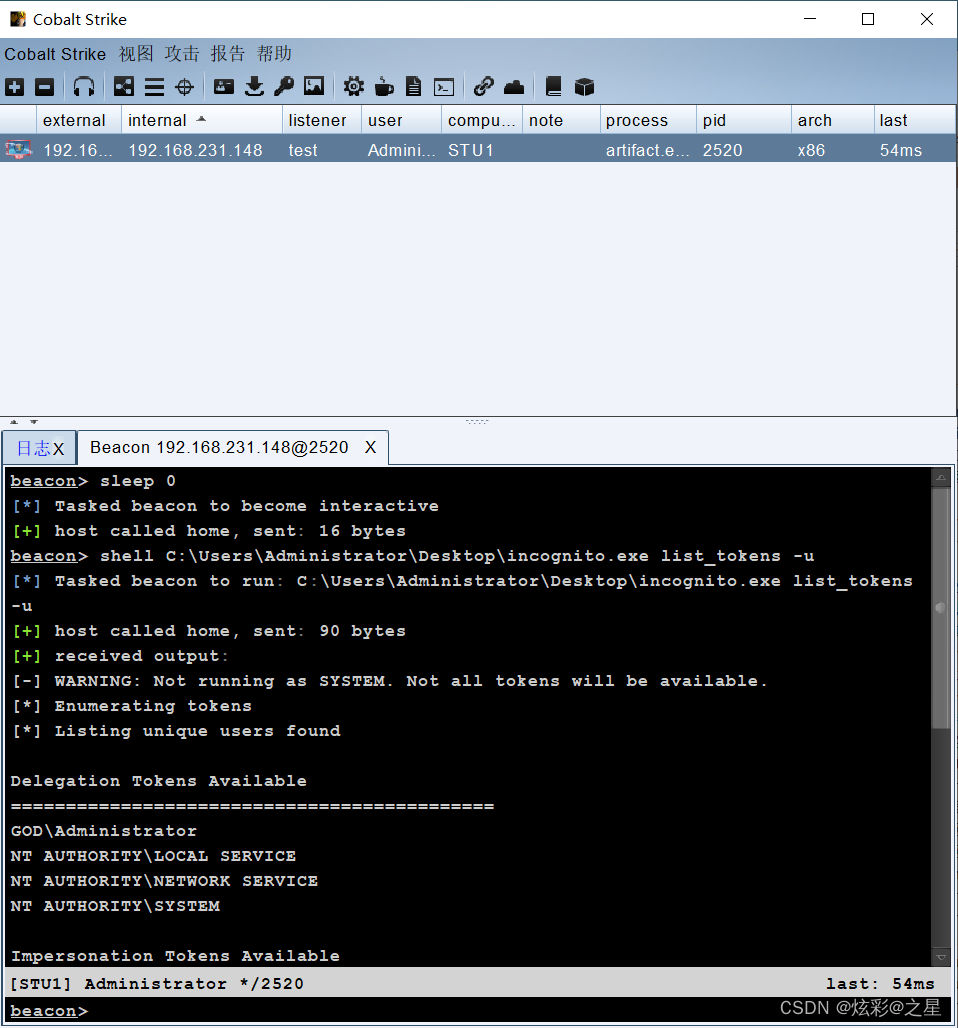The image size is (958, 1028).
Task: Open Help book icon in toolbar
Action: click(x=553, y=87)
